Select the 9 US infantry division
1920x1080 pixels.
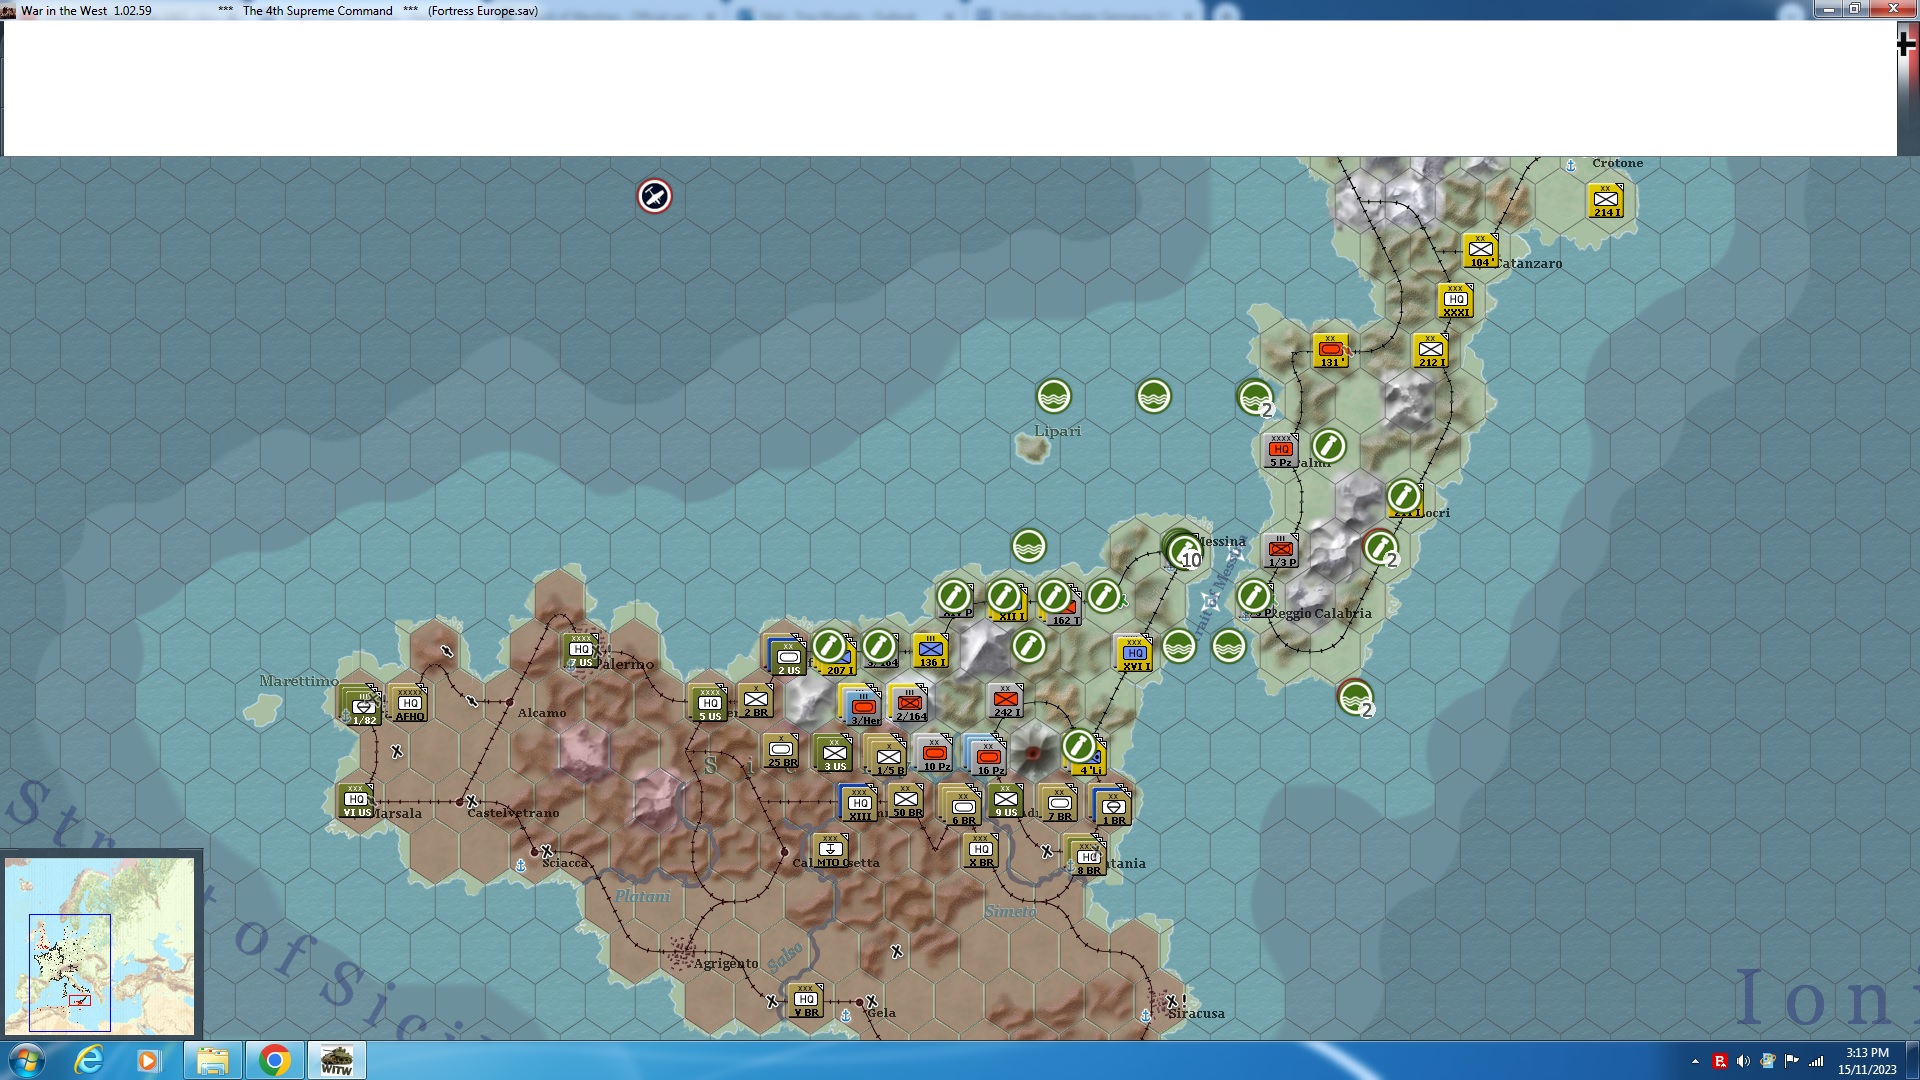point(1006,801)
